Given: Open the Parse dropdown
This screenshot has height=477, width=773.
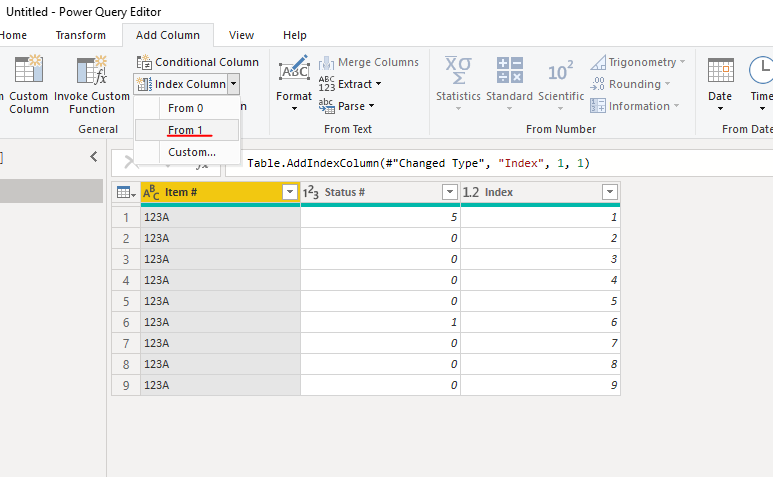Looking at the screenshot, I should tap(347, 106).
